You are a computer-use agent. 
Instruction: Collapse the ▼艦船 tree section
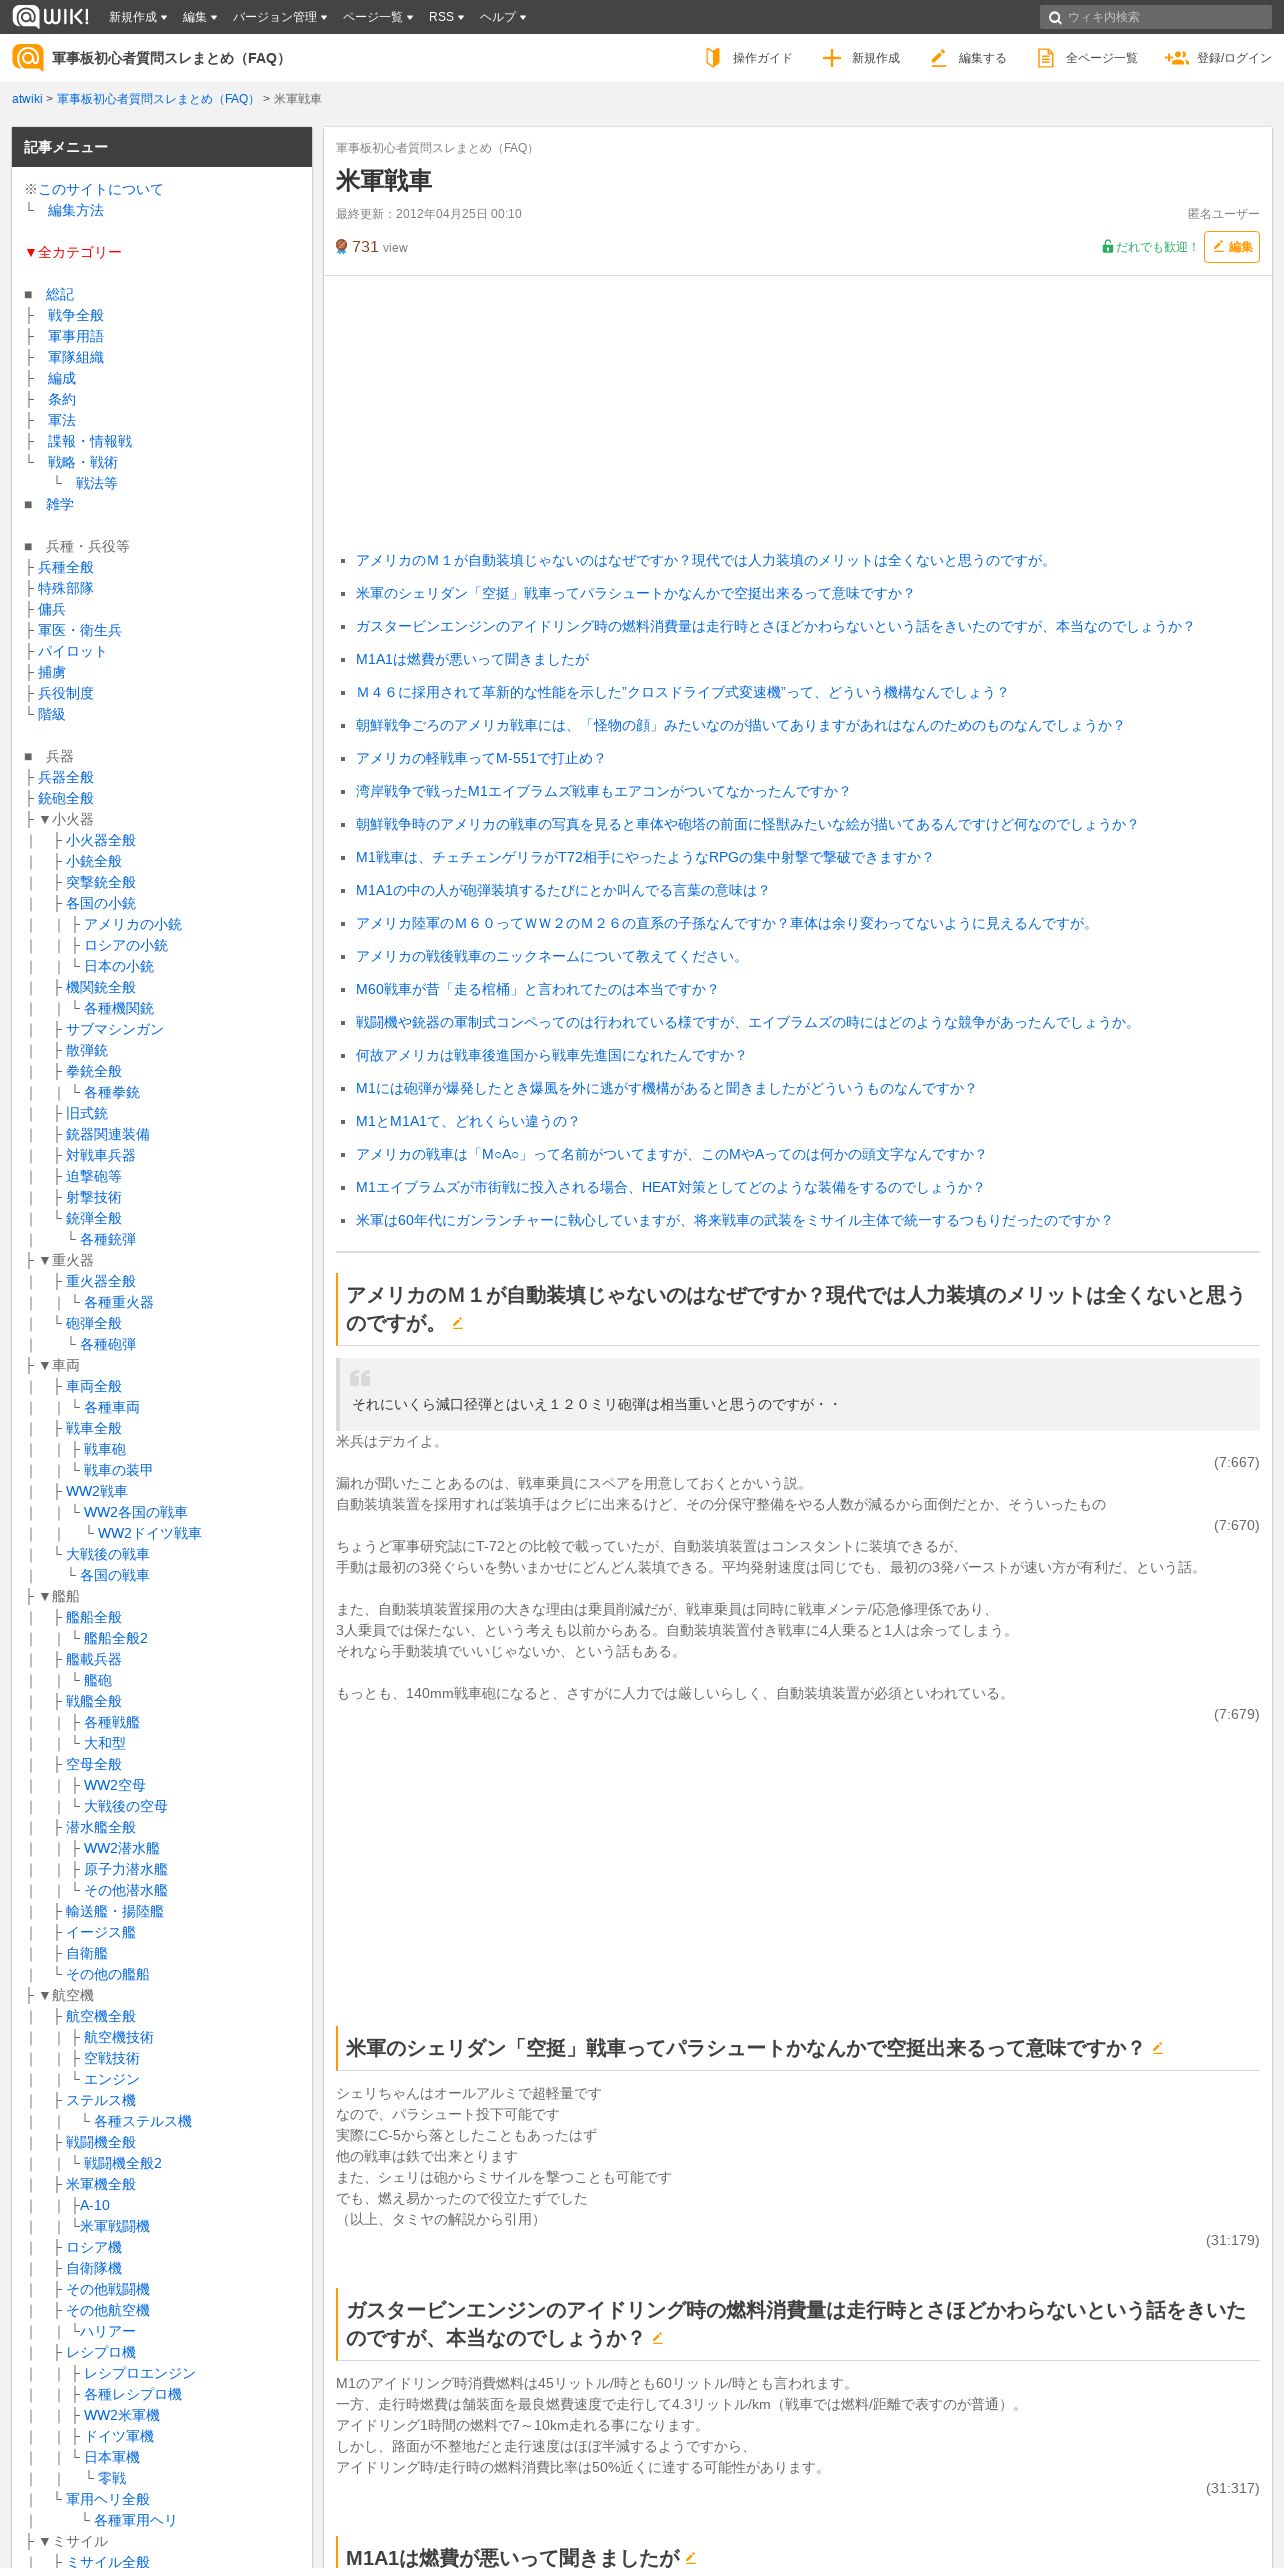pos(59,1596)
